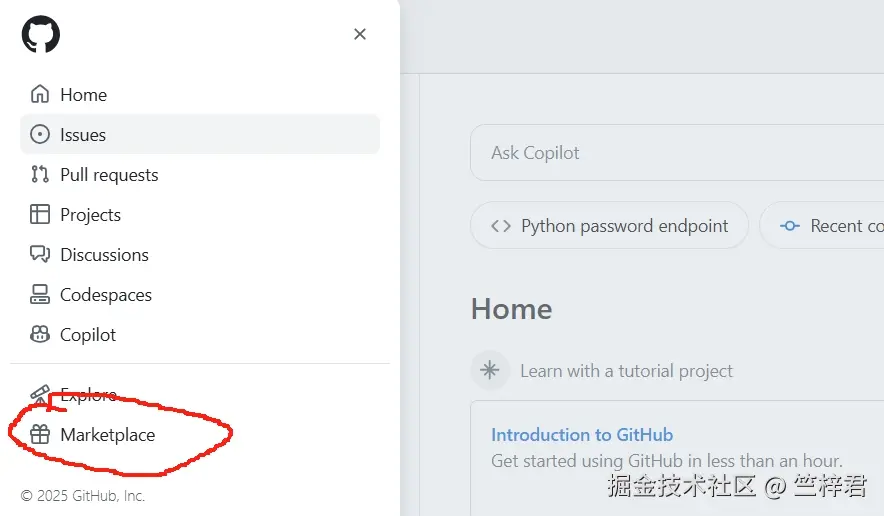884x516 pixels.
Task: Click the Python password endpoint suggestion
Action: coord(609,226)
